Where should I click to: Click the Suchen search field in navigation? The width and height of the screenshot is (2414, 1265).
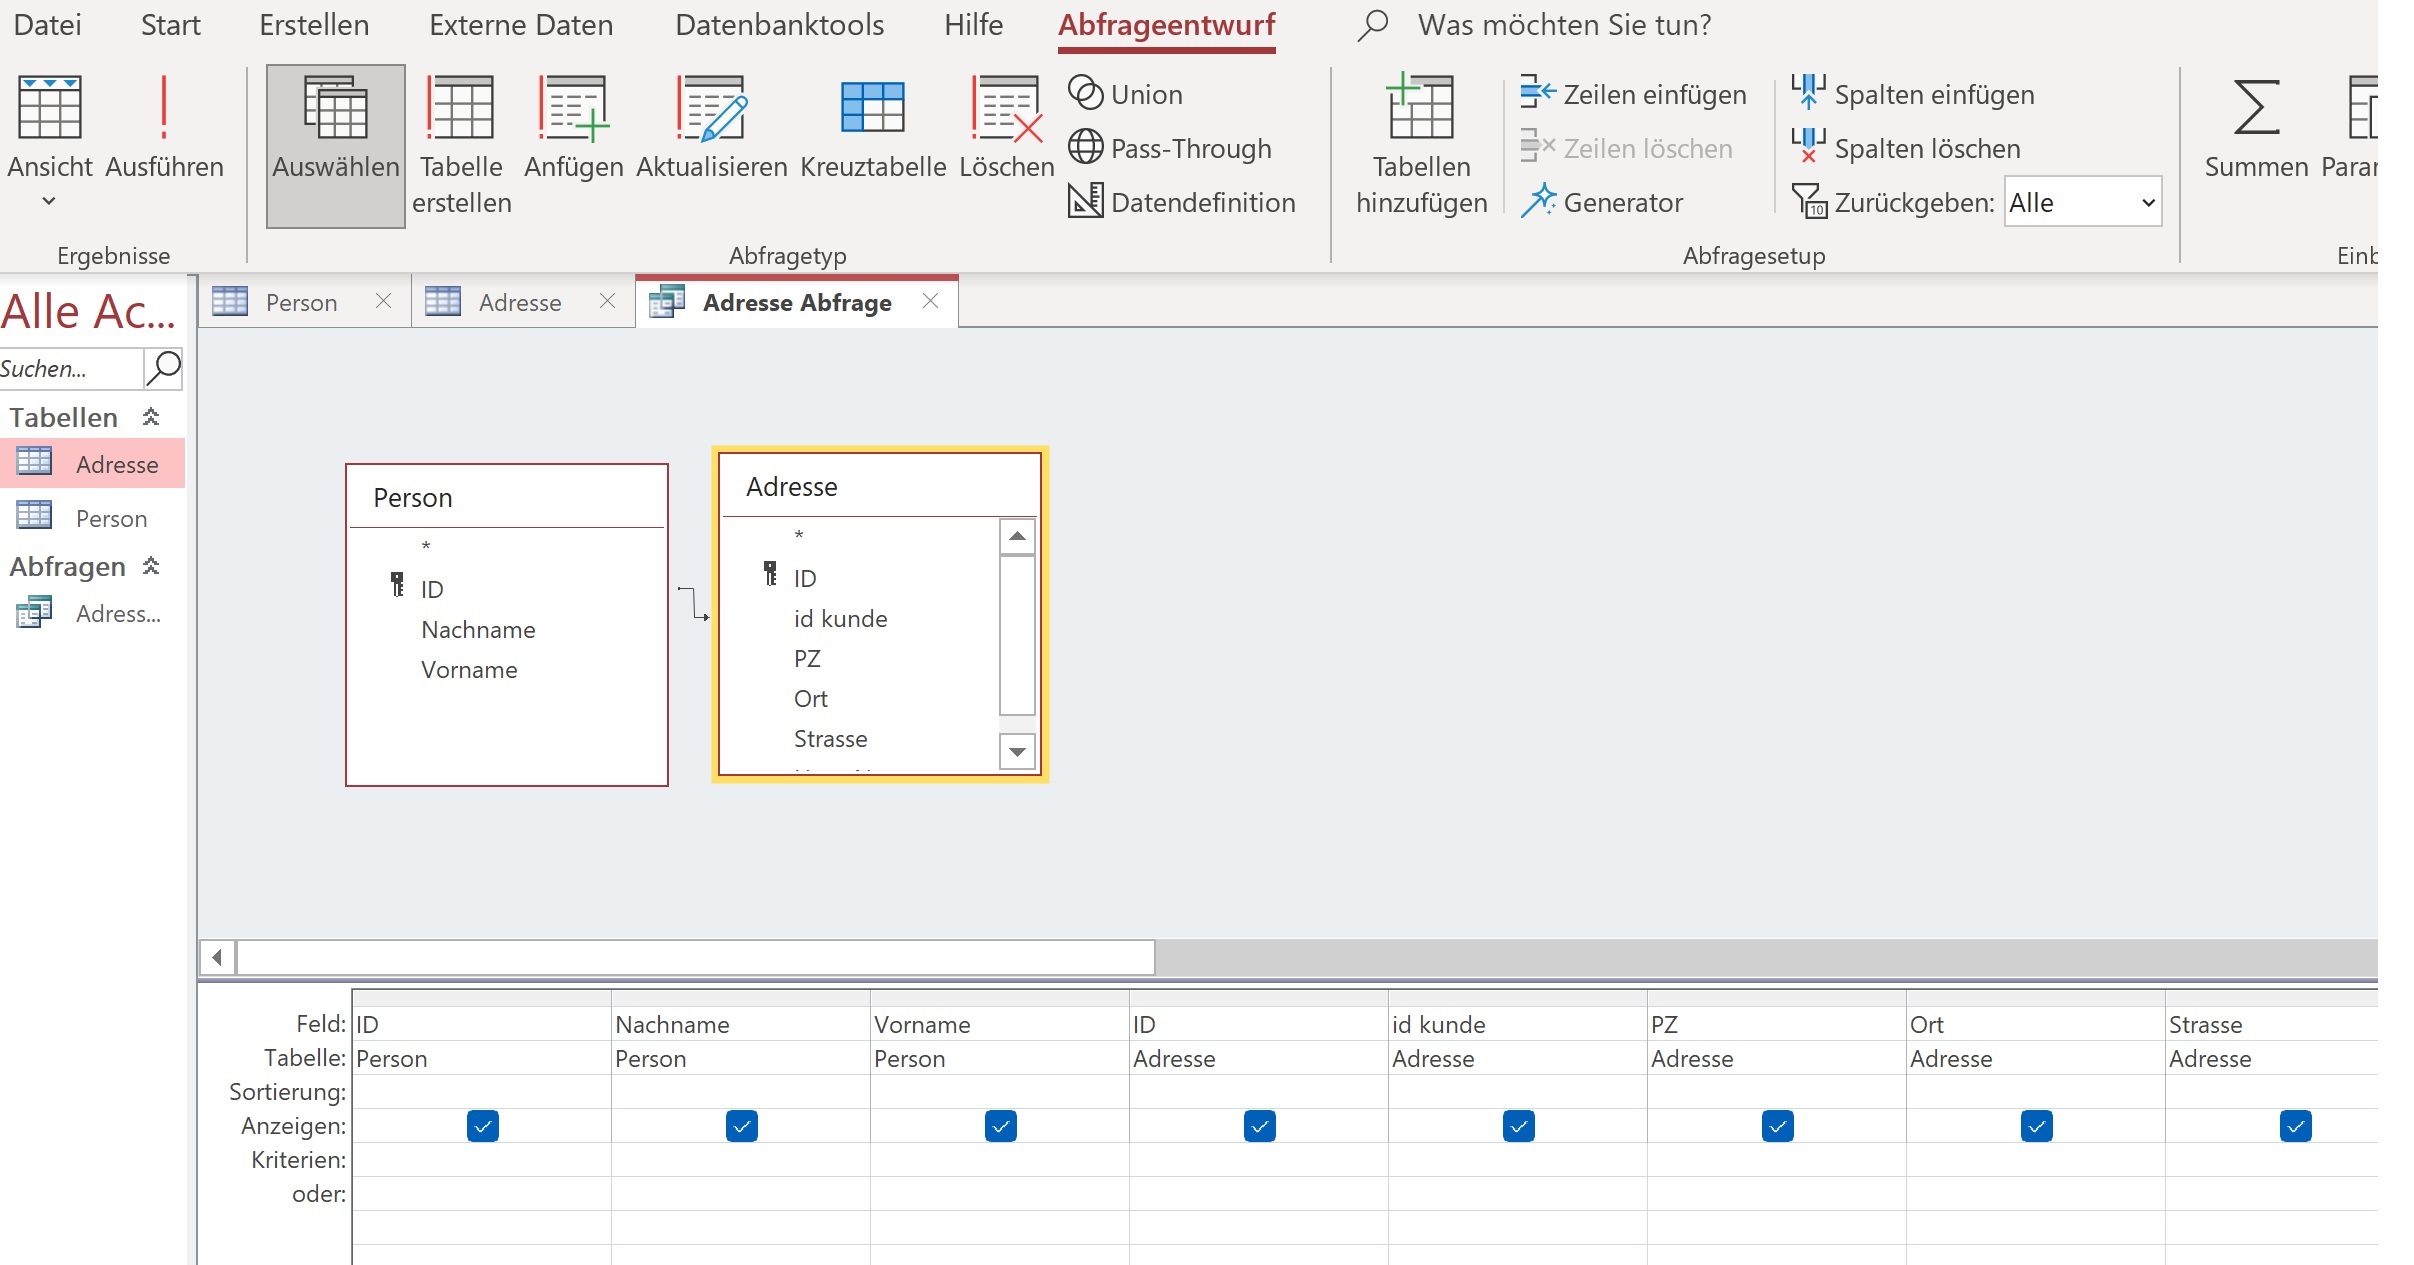(x=68, y=368)
